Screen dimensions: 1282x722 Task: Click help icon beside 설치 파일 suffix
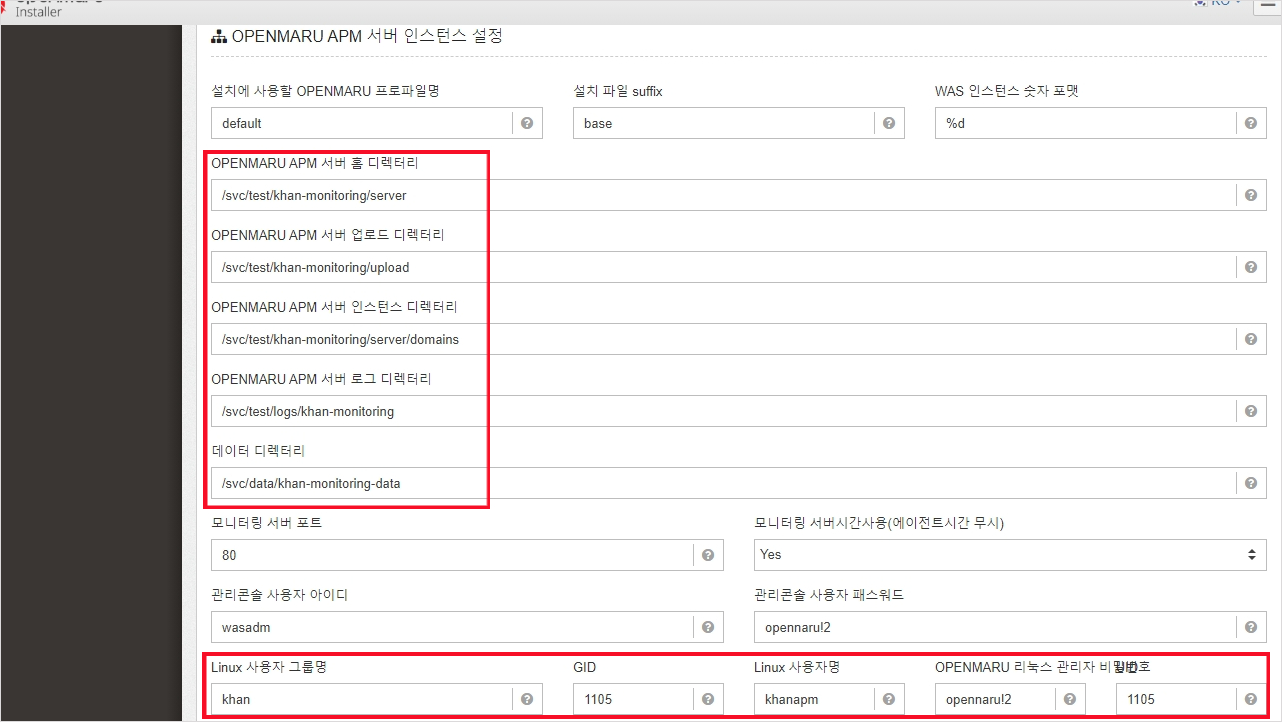[x=889, y=124]
